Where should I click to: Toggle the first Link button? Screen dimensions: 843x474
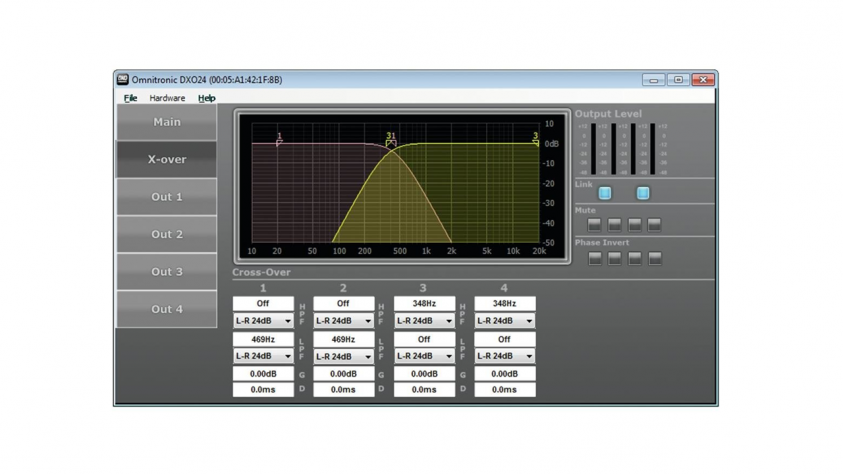click(605, 193)
